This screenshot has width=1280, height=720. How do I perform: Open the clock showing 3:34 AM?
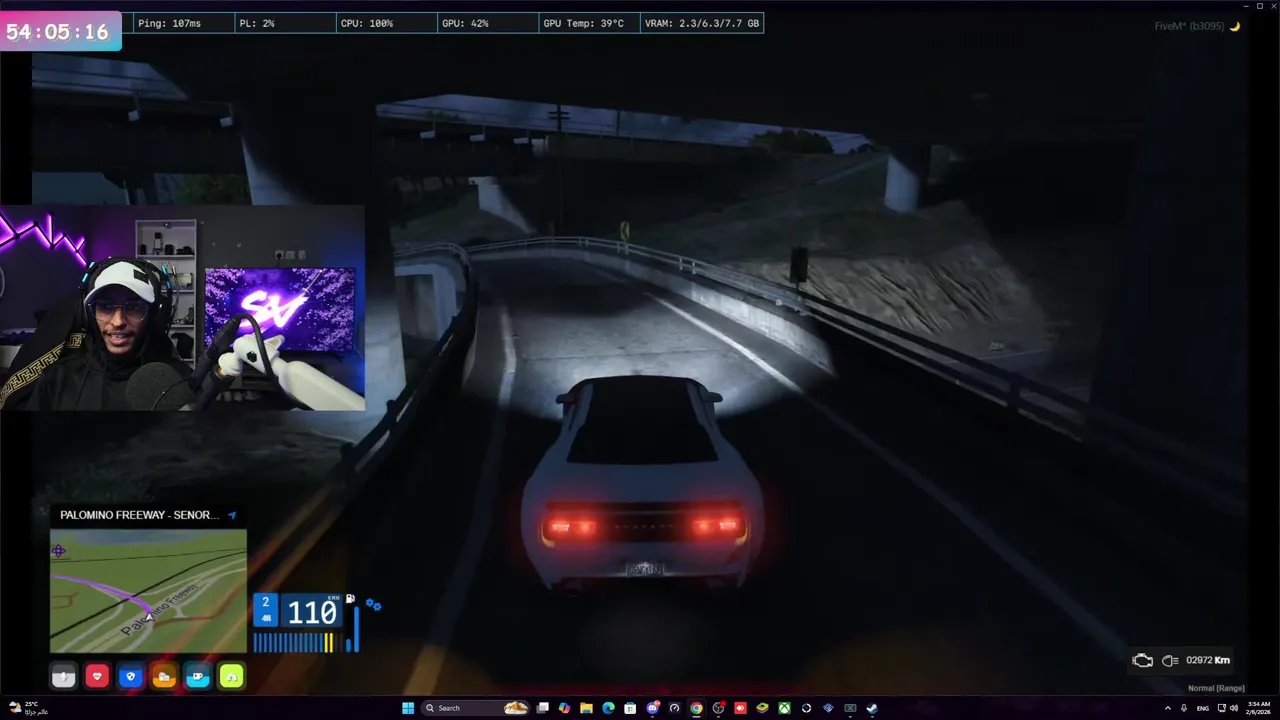pos(1258,708)
